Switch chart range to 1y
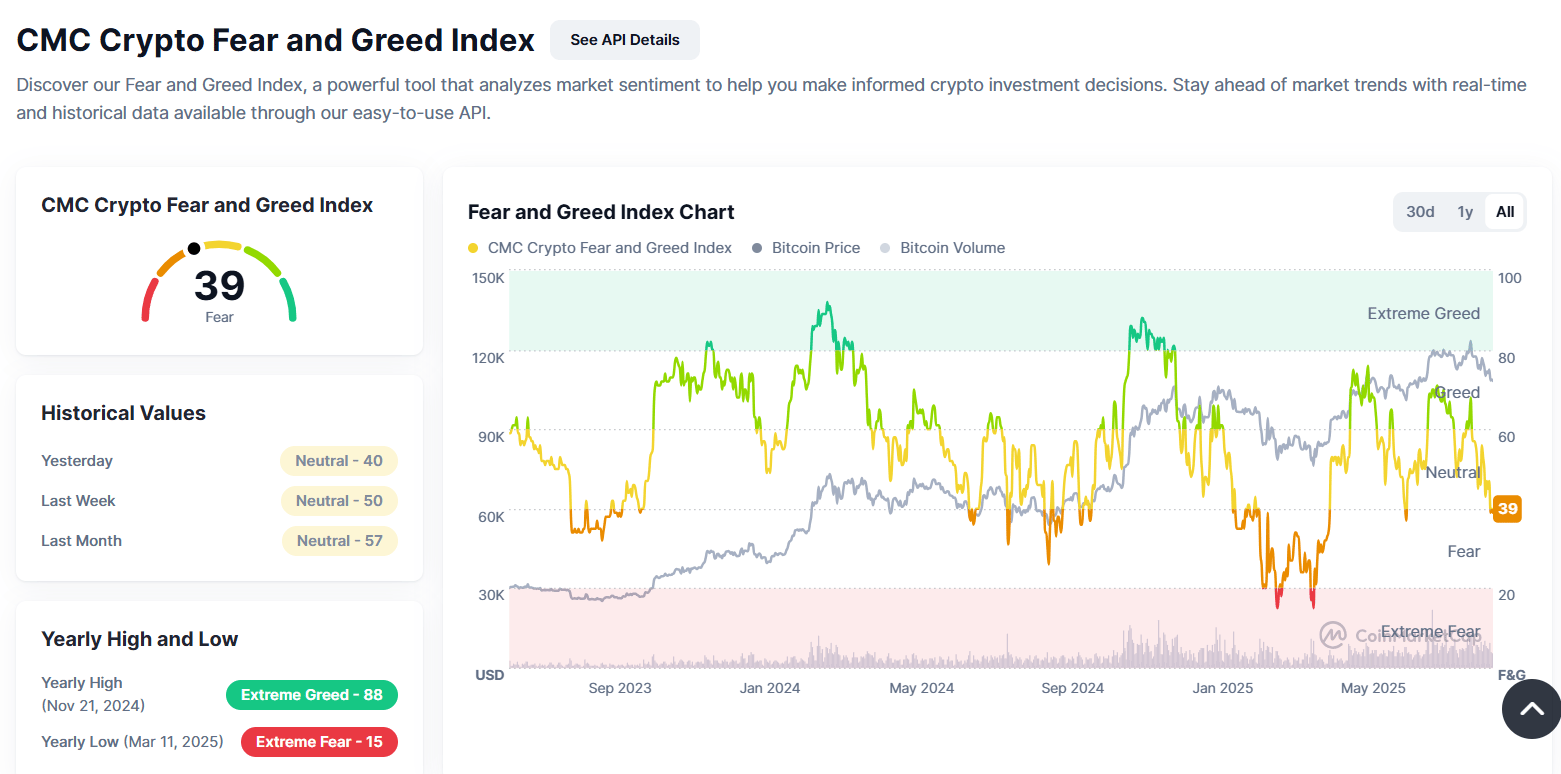The width and height of the screenshot is (1561, 774). pos(1465,212)
